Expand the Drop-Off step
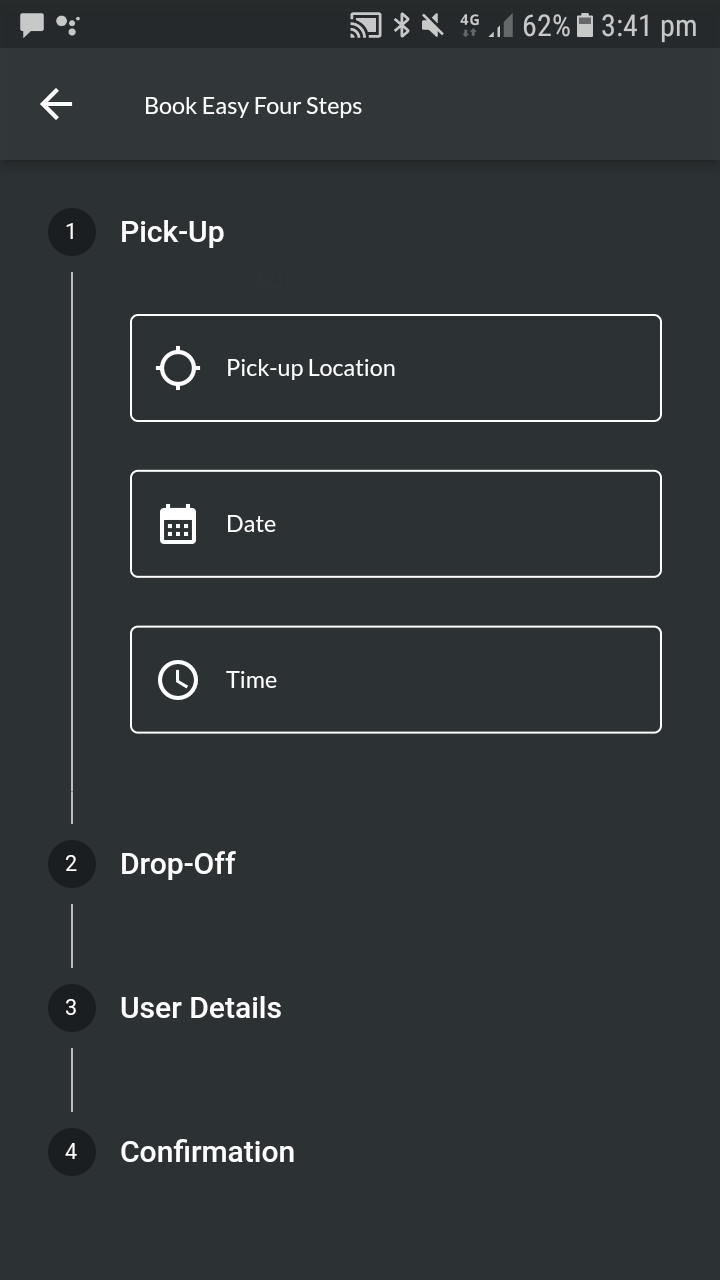This screenshot has width=720, height=1280. click(177, 864)
